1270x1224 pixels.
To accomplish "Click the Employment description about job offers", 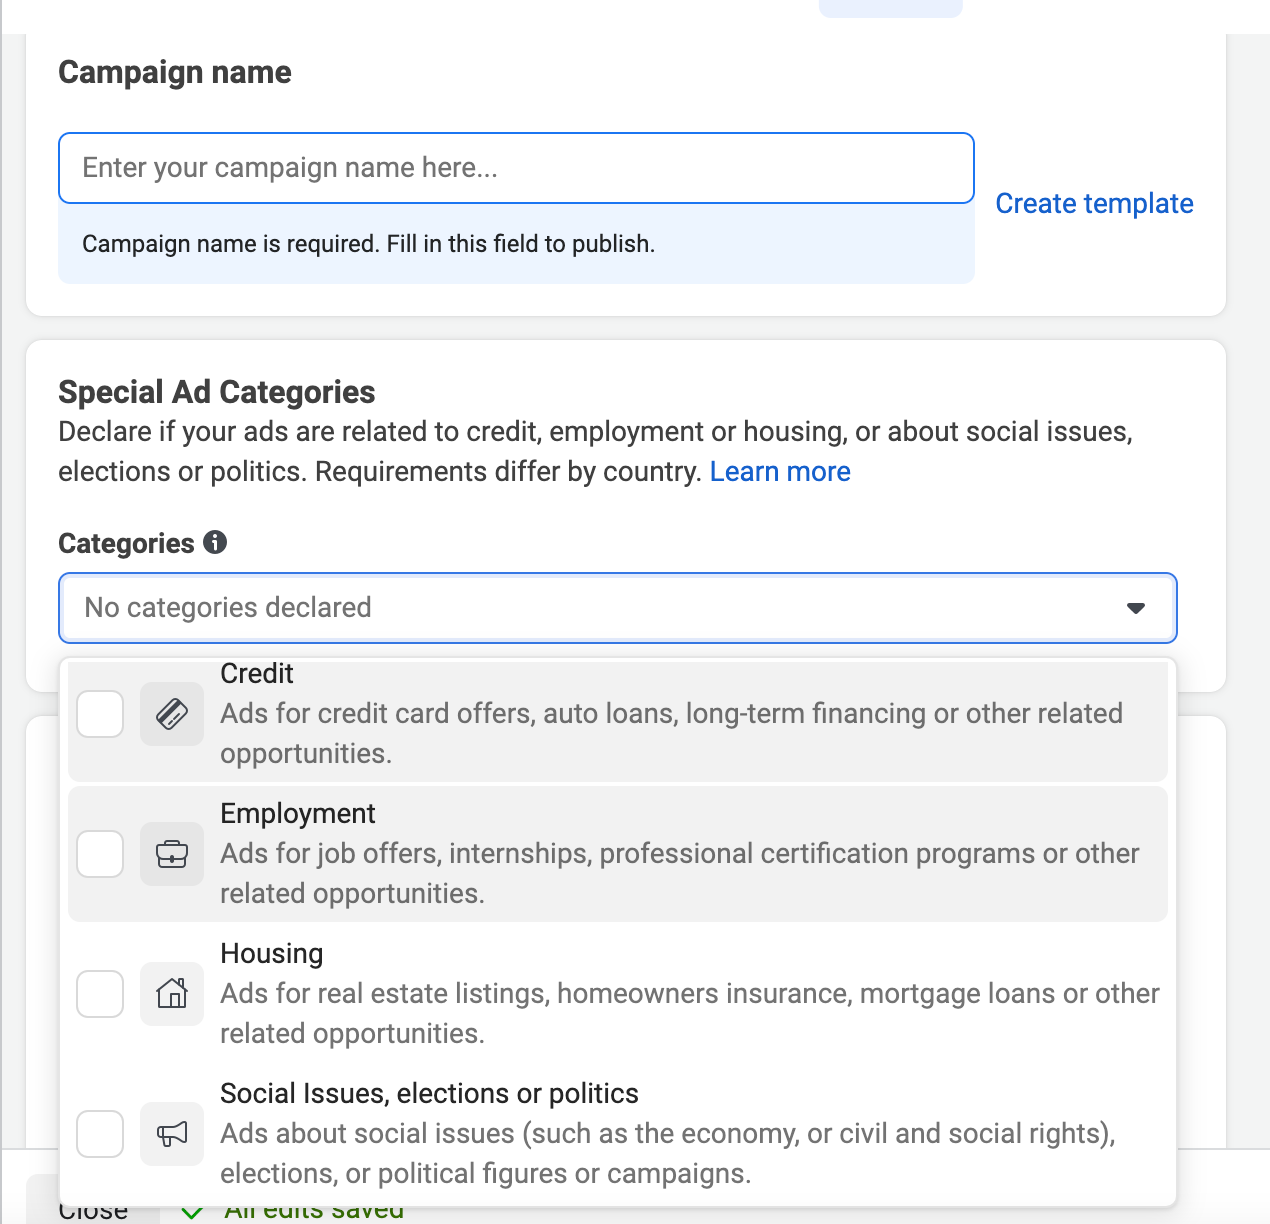I will [x=680, y=874].
